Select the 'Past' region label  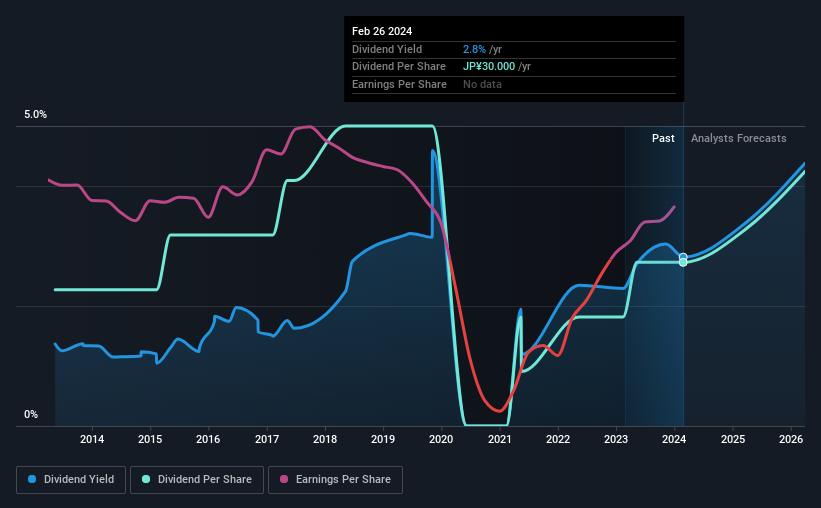coord(663,138)
